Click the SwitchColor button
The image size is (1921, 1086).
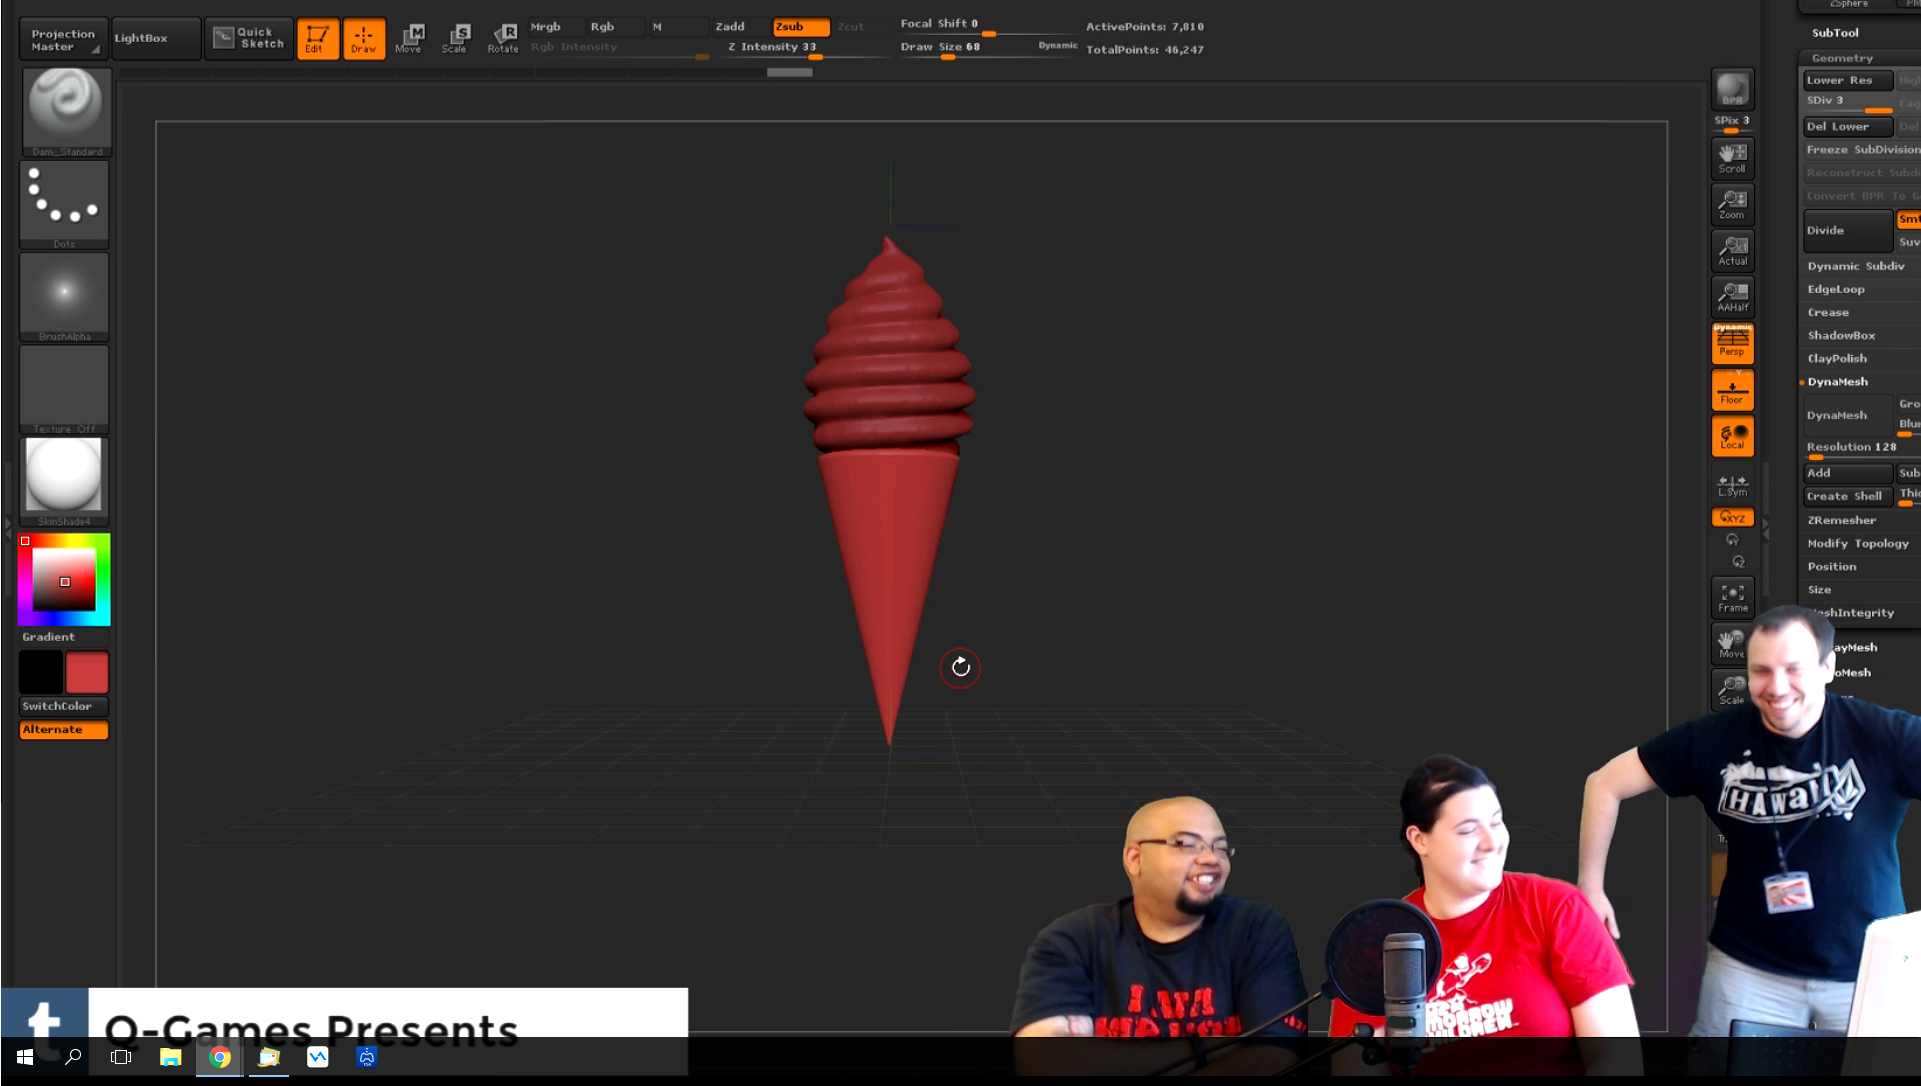tap(64, 706)
